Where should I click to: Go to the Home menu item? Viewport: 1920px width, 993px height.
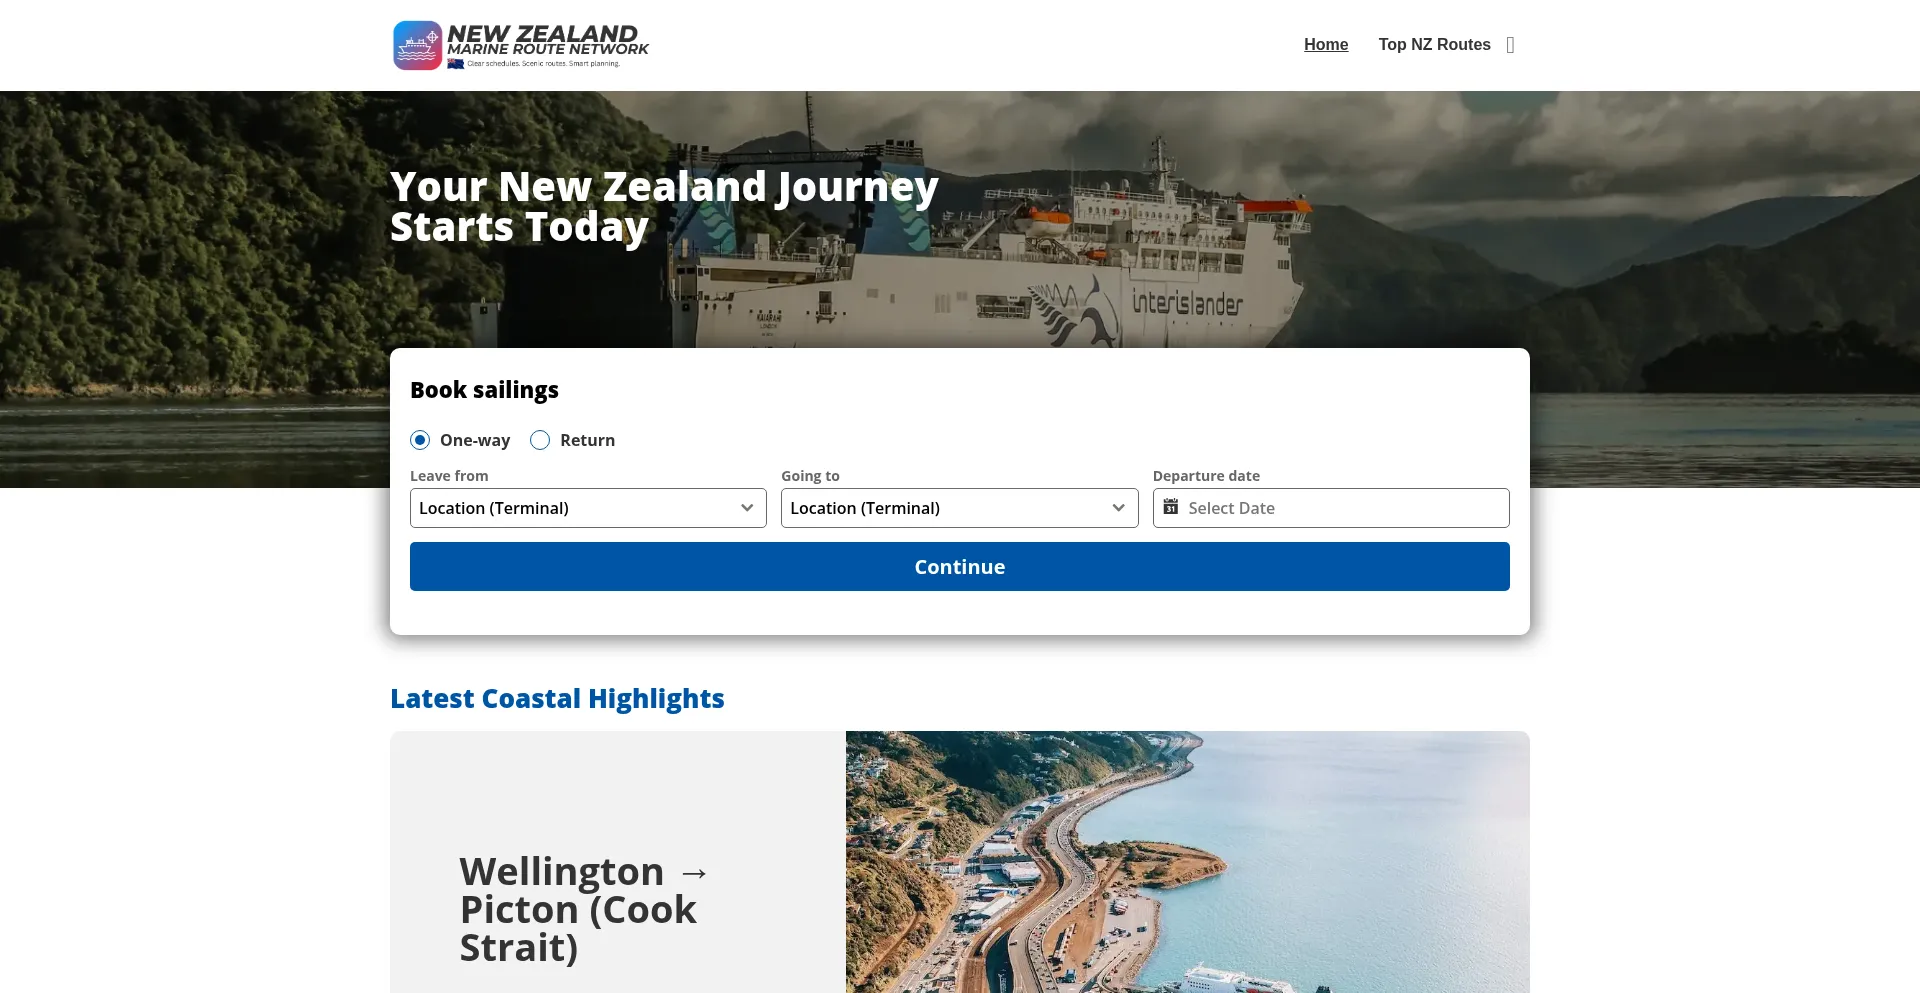[1326, 45]
